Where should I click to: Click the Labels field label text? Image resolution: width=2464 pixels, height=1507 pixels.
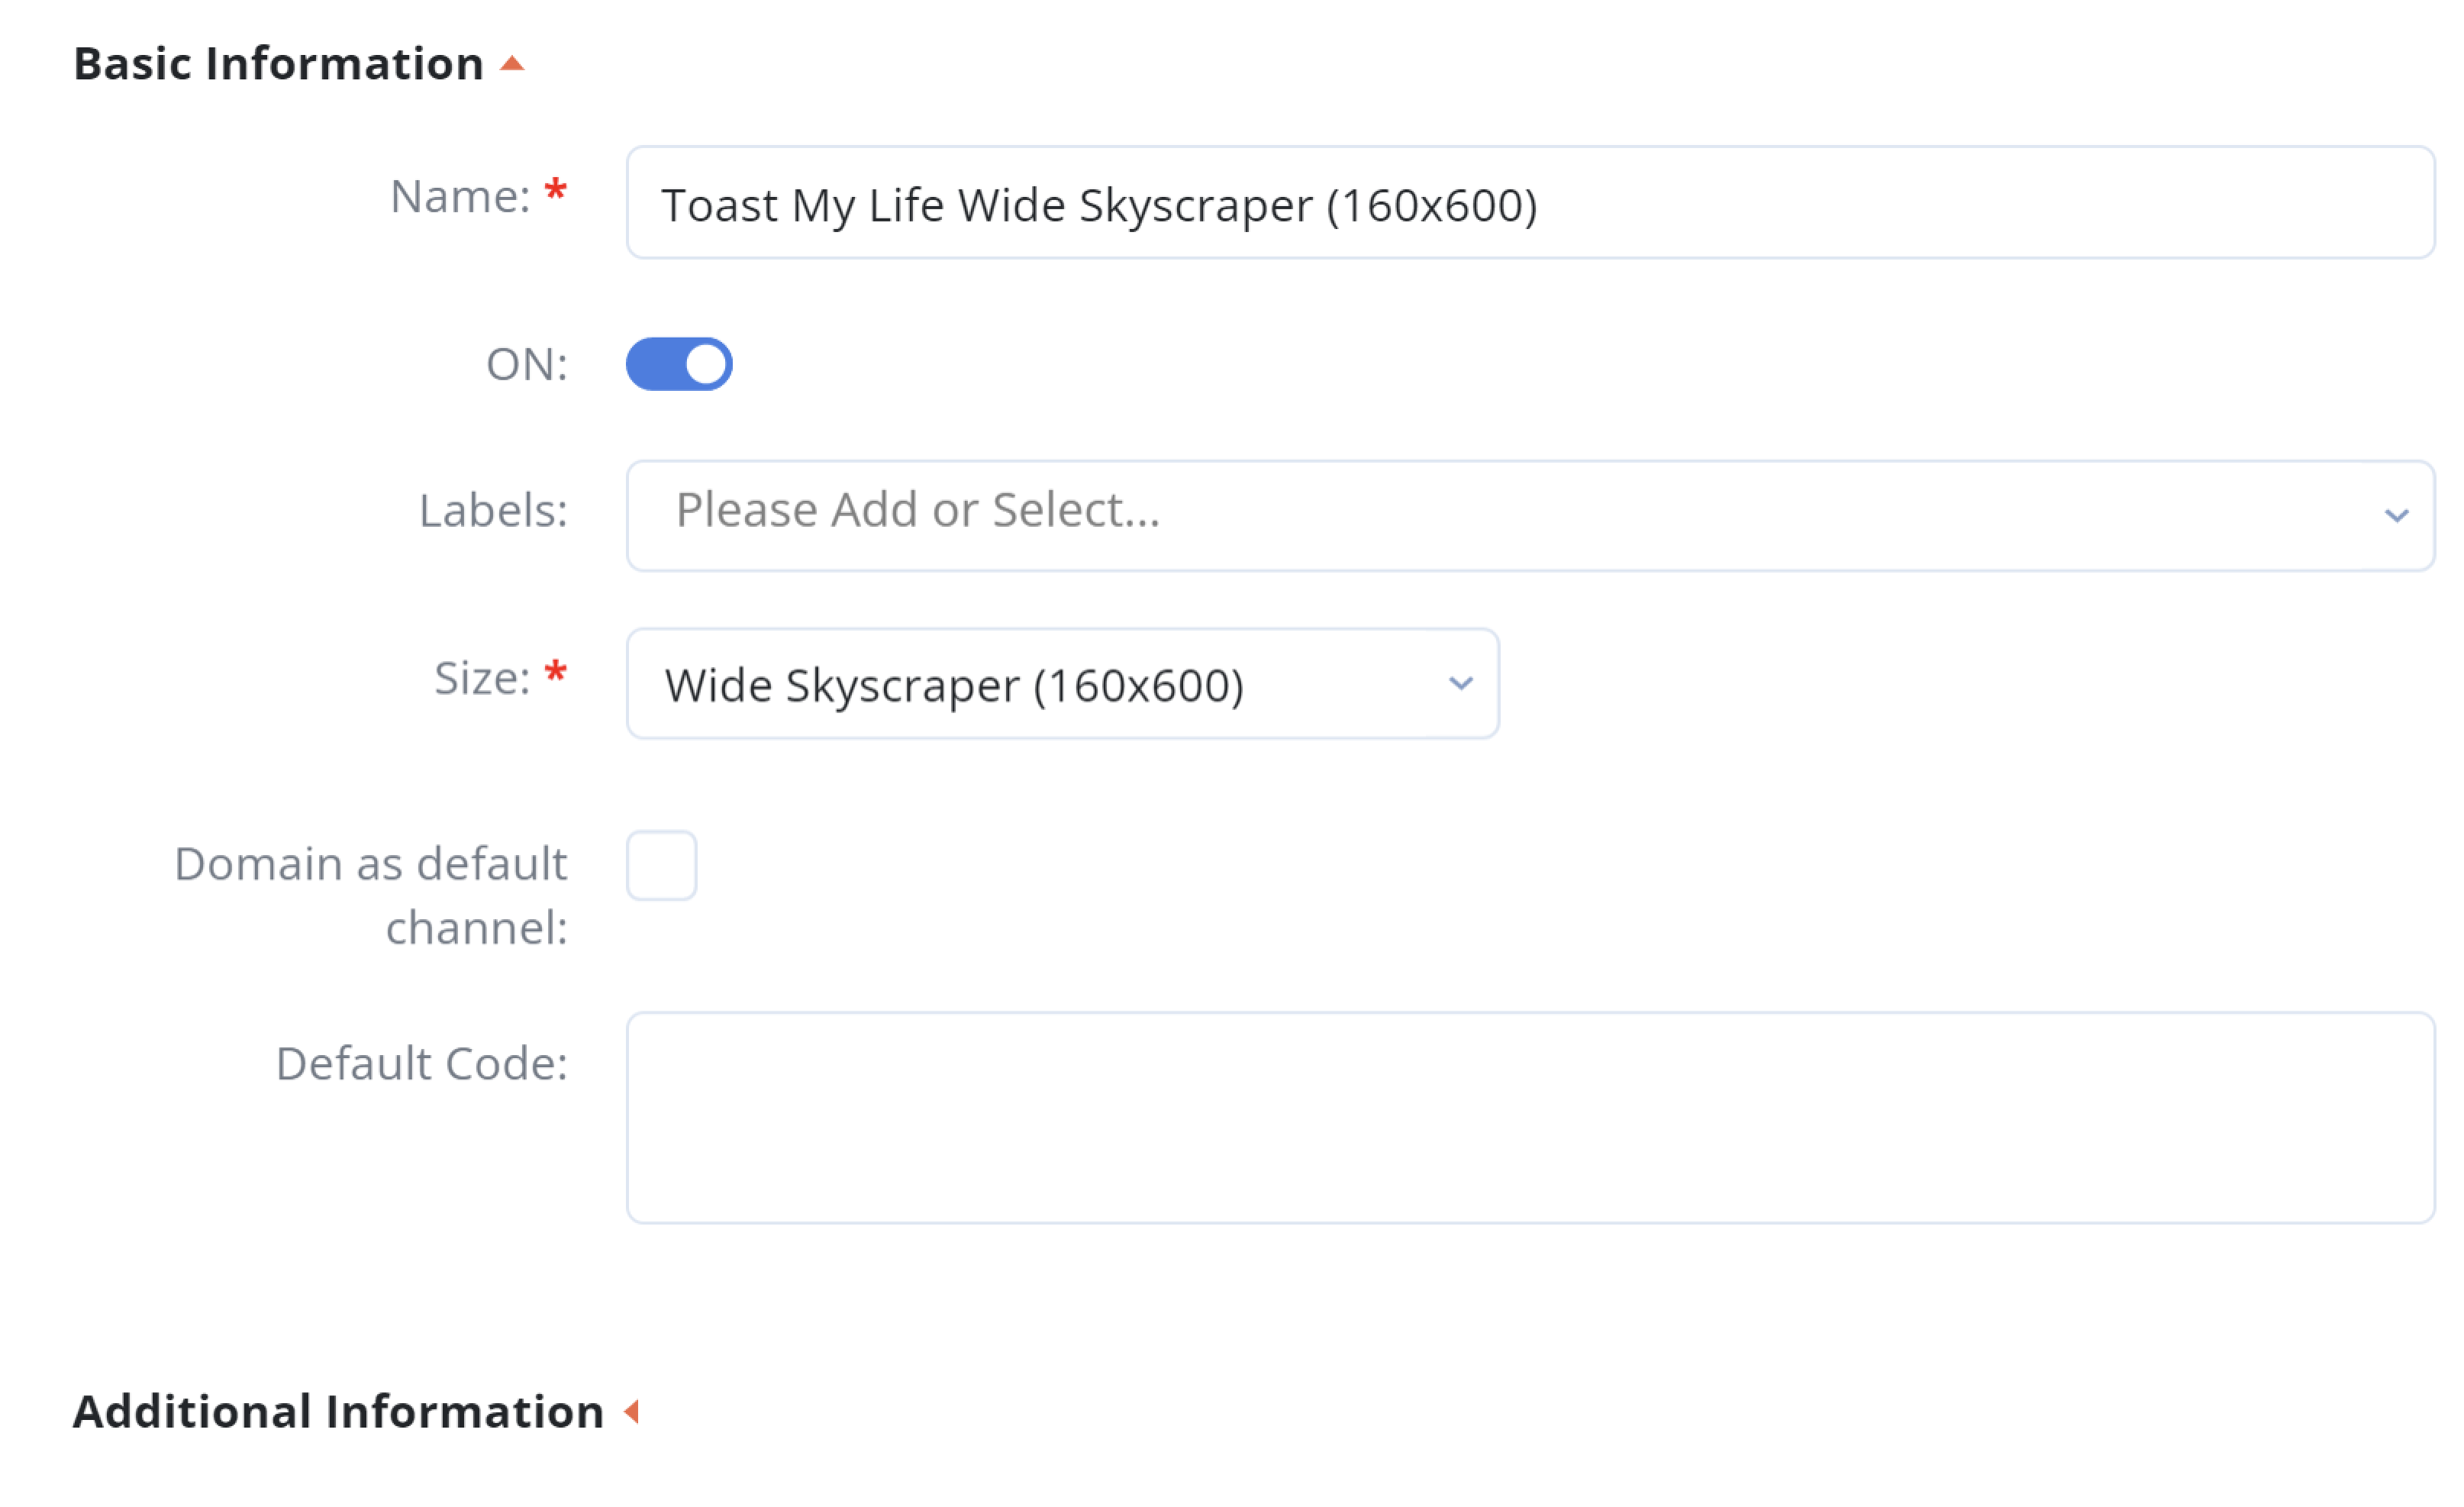point(493,512)
